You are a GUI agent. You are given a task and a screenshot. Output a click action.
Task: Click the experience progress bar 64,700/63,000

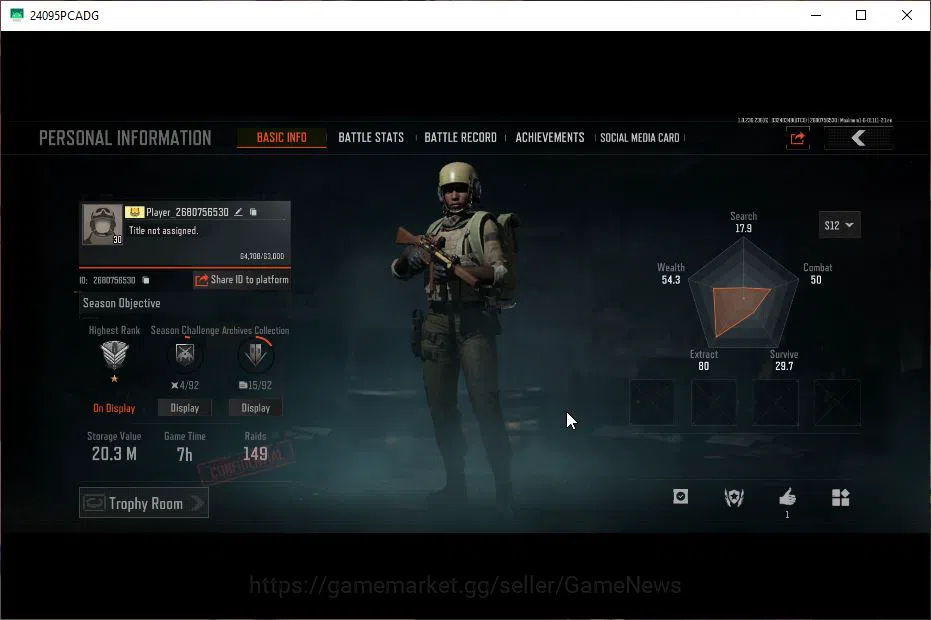tap(185, 268)
